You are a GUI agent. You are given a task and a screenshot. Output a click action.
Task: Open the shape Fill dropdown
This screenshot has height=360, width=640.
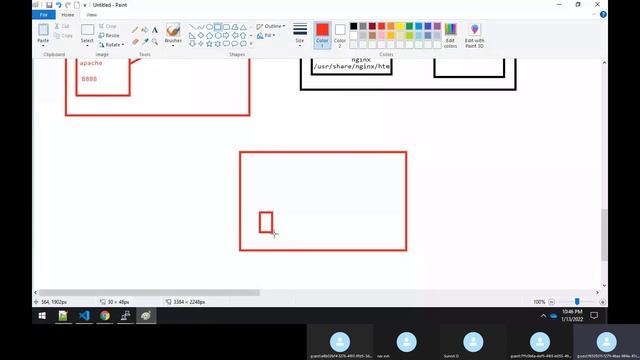[266, 36]
